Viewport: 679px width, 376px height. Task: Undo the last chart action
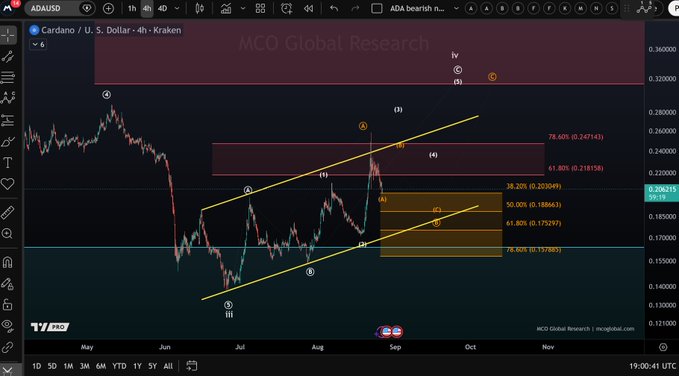tap(334, 8)
